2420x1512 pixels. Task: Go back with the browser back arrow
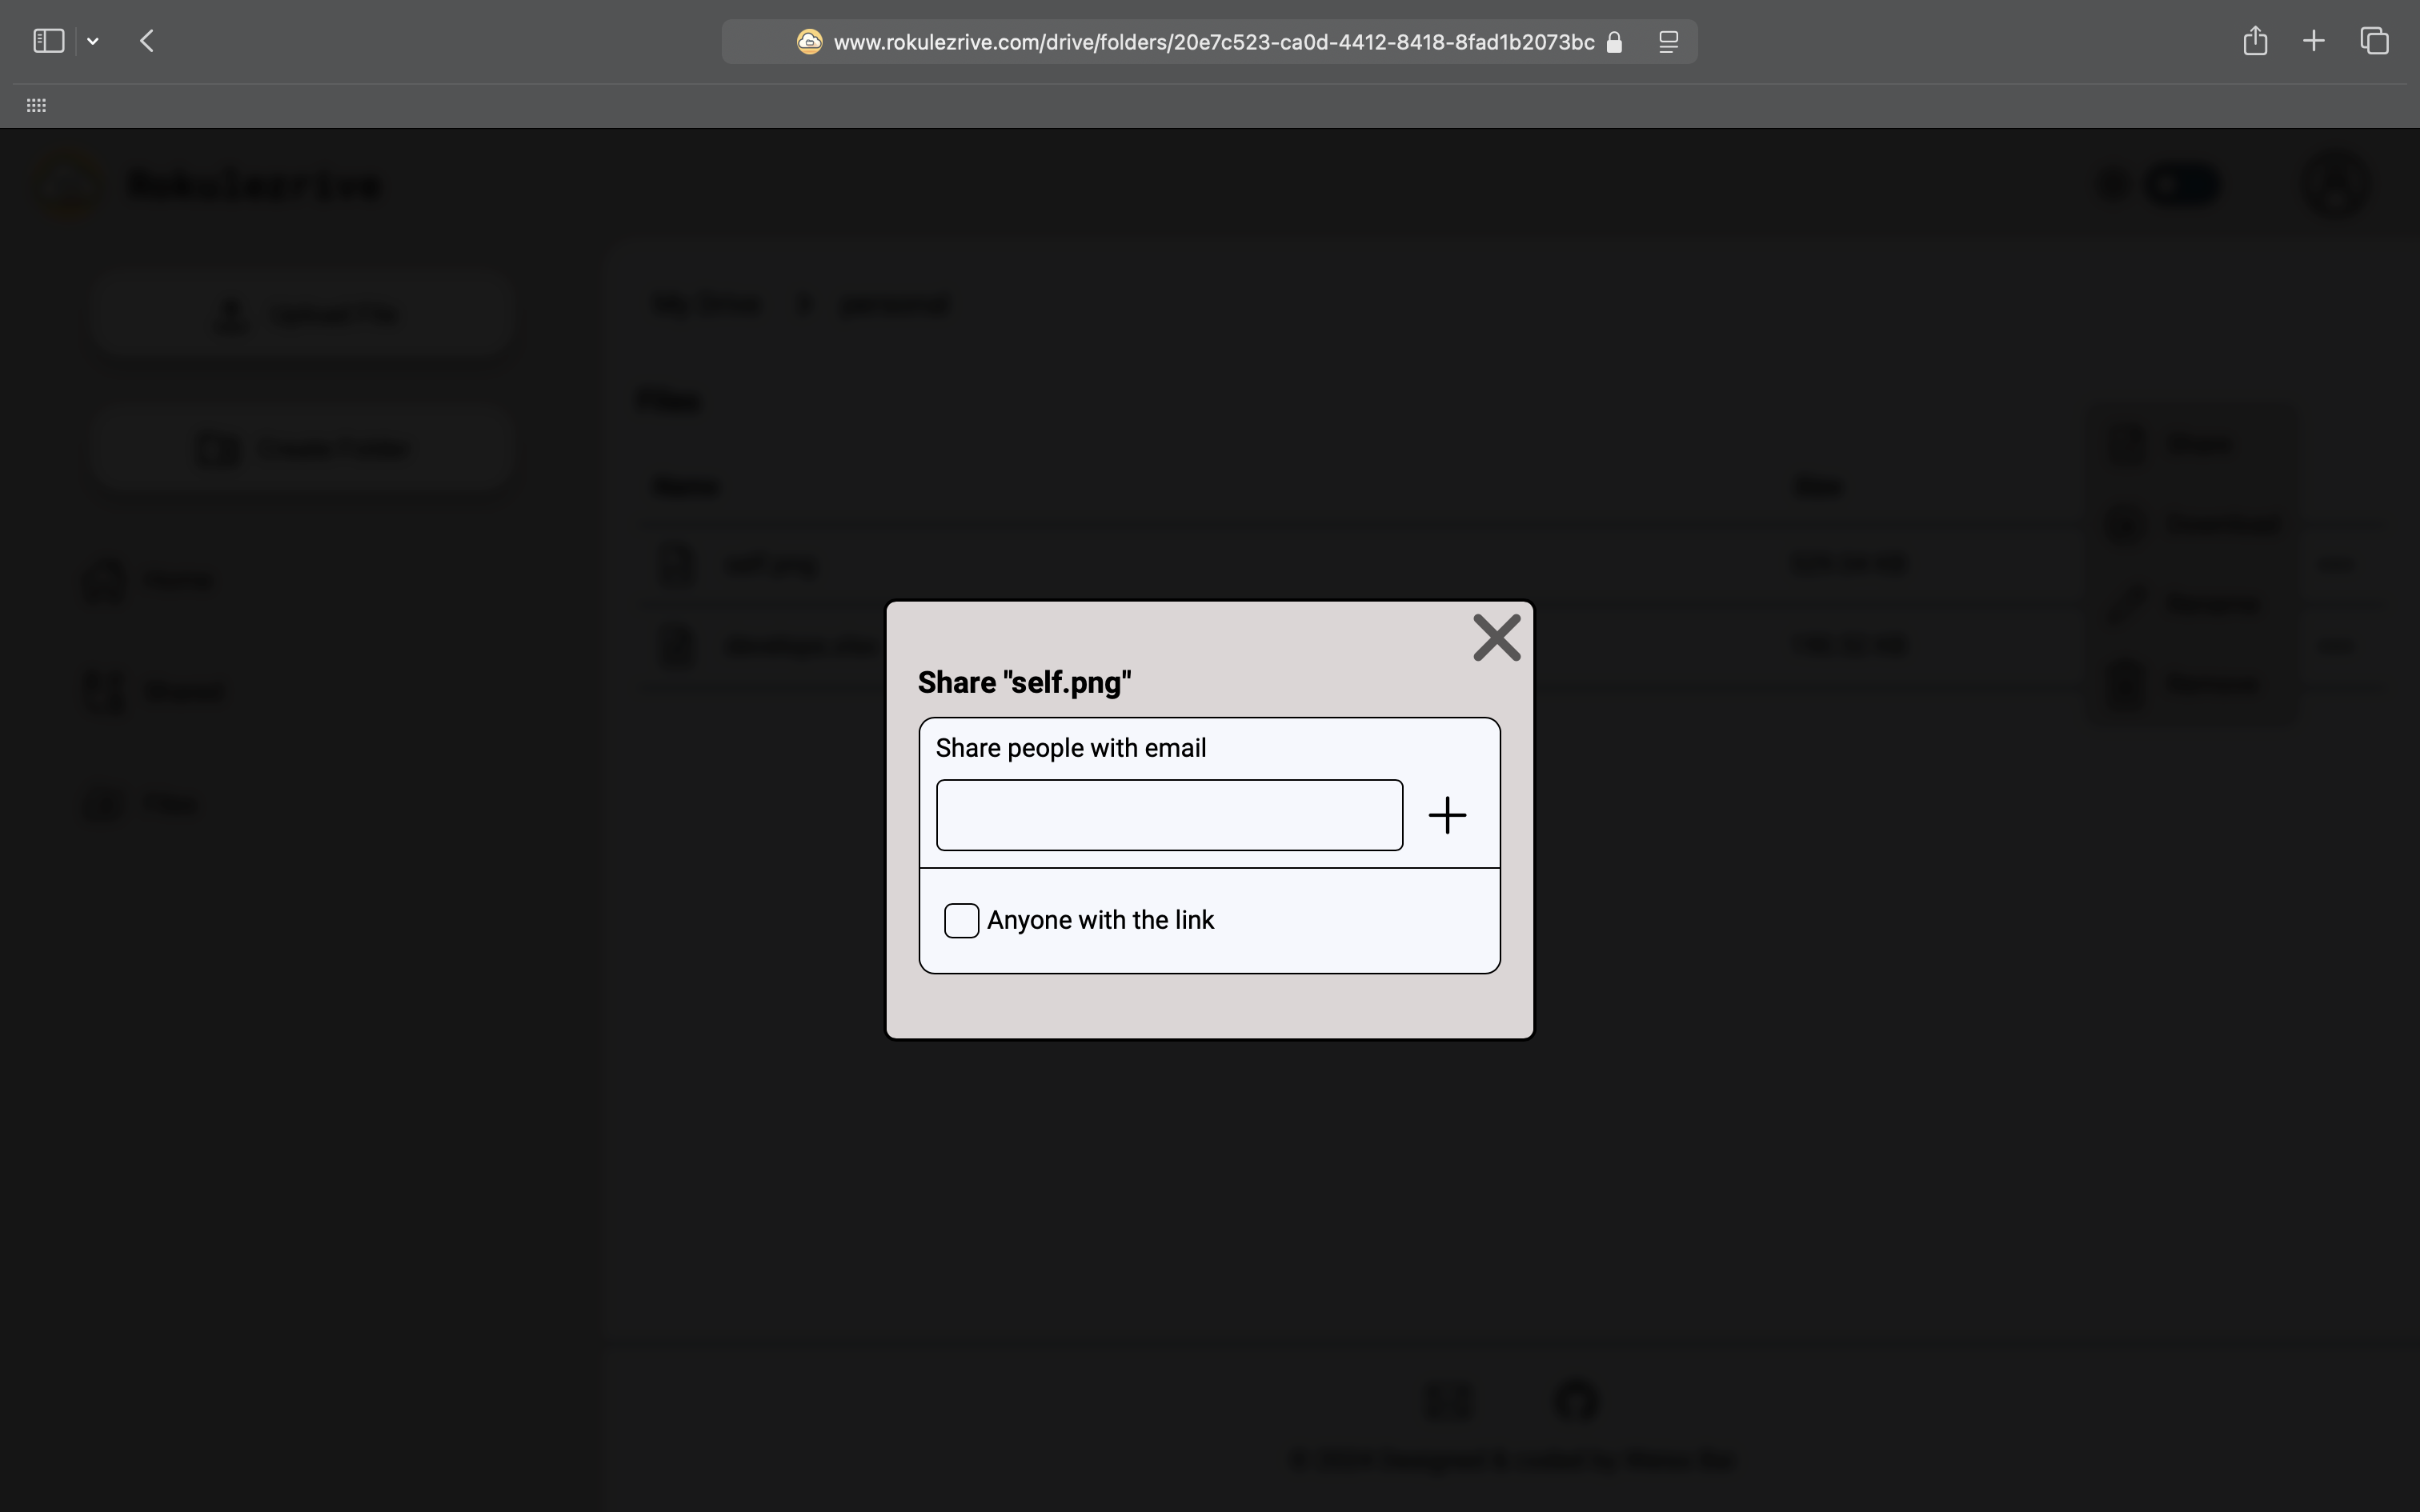click(147, 41)
